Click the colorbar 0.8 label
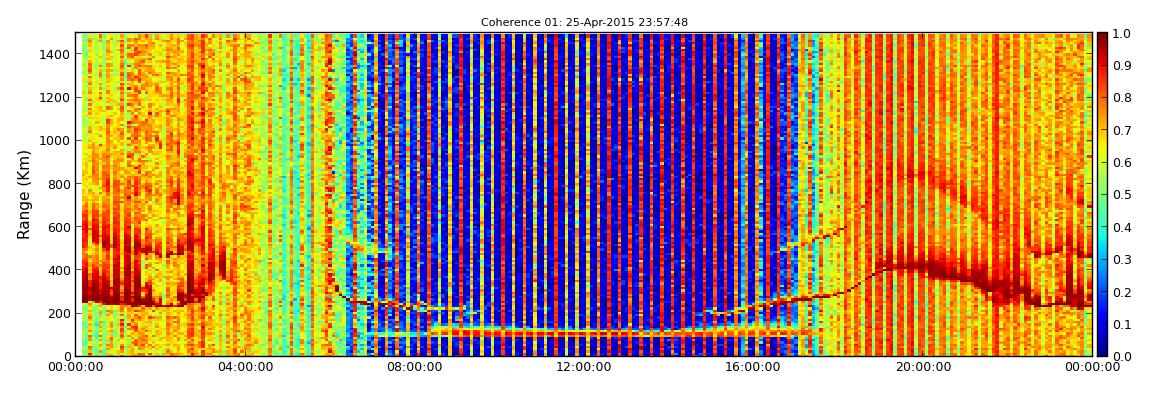 pos(1122,98)
